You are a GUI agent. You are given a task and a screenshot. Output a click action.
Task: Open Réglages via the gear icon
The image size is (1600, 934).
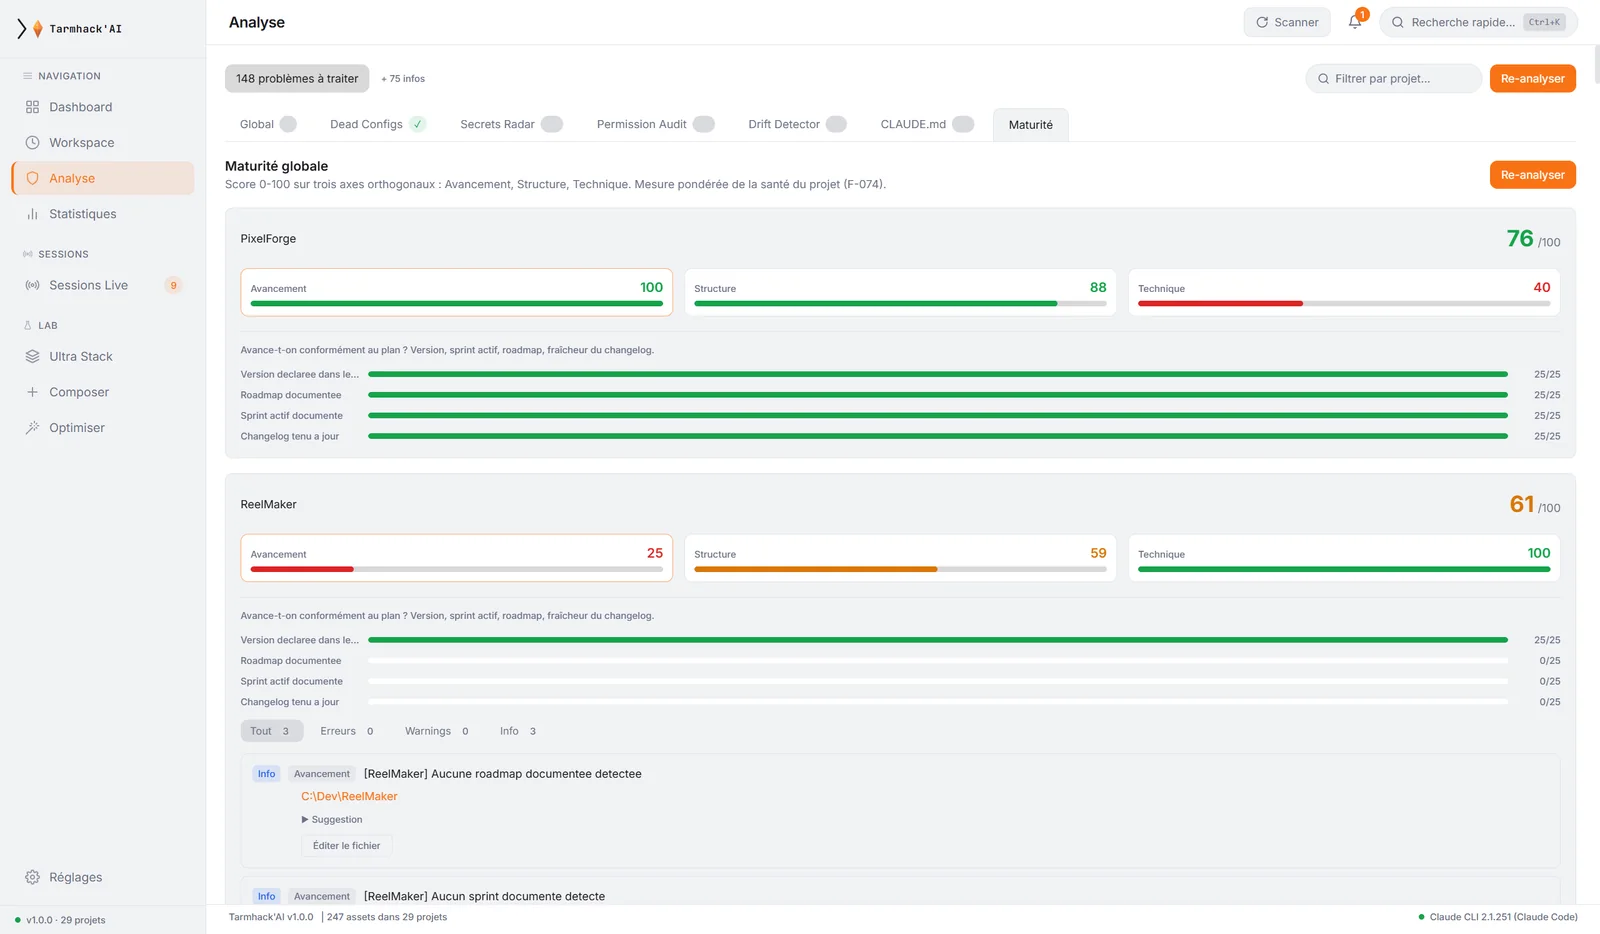coord(32,877)
